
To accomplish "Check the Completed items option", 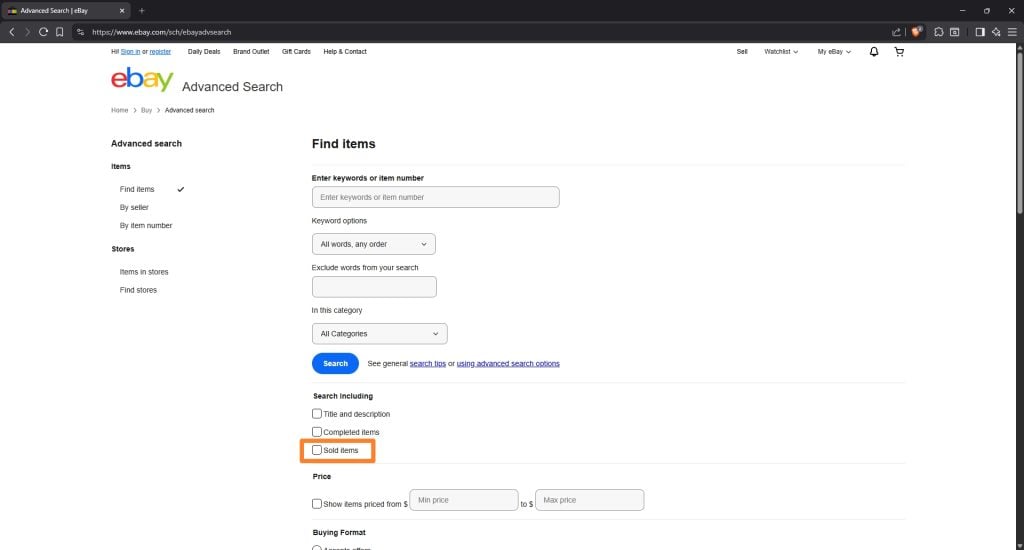I will click(317, 432).
